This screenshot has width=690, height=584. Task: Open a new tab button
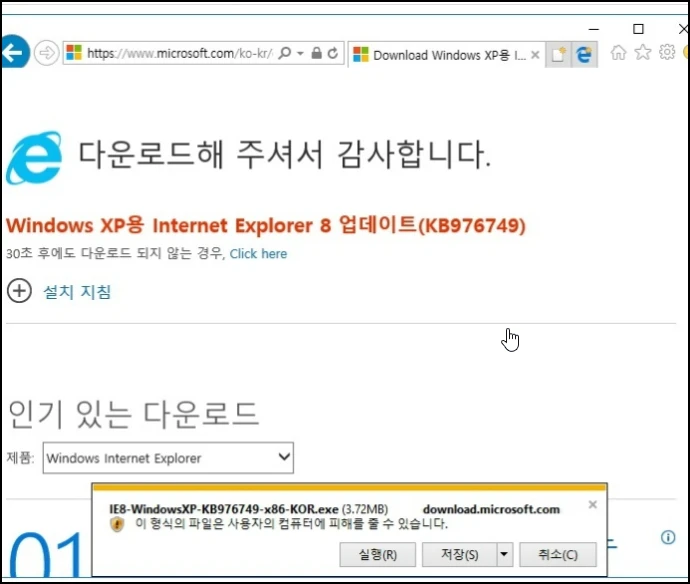click(x=558, y=55)
